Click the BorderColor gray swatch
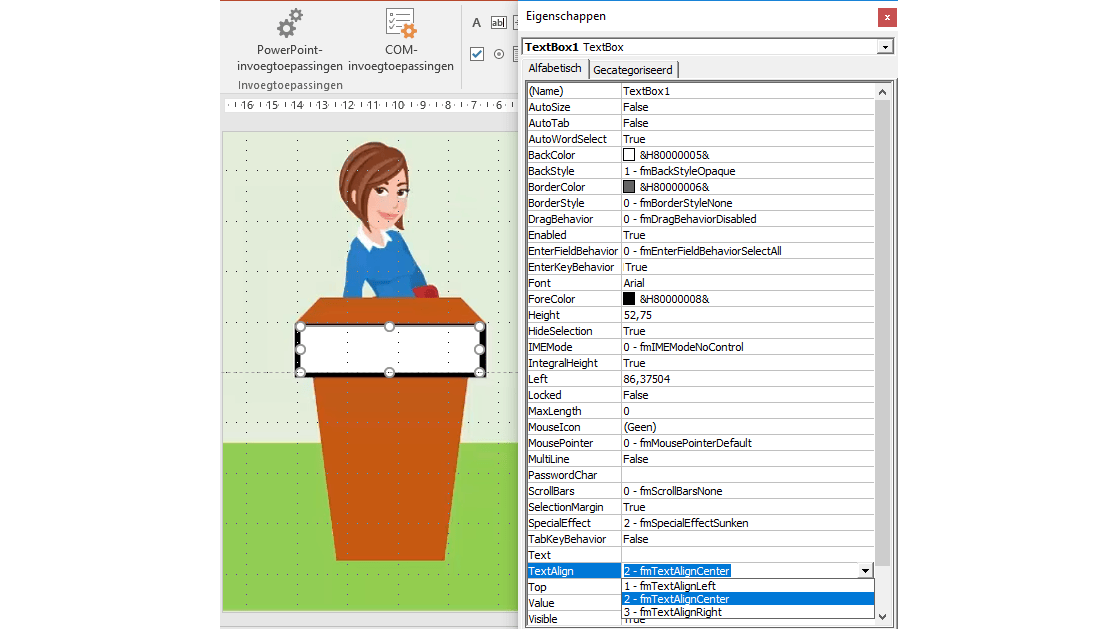This screenshot has height=629, width=1118. click(629, 187)
